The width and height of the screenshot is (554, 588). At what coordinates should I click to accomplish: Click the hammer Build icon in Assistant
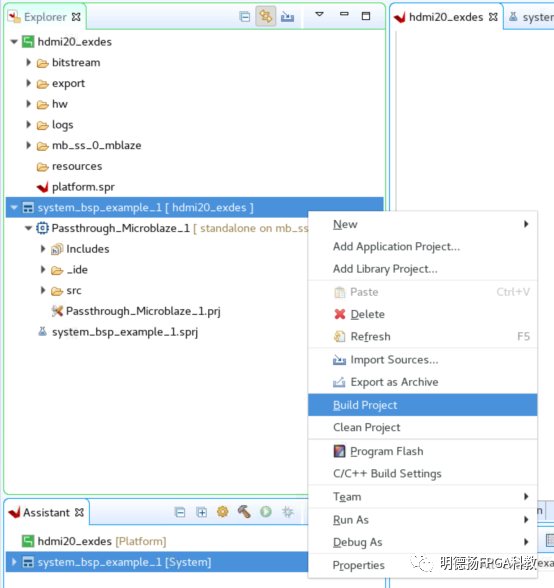(244, 512)
